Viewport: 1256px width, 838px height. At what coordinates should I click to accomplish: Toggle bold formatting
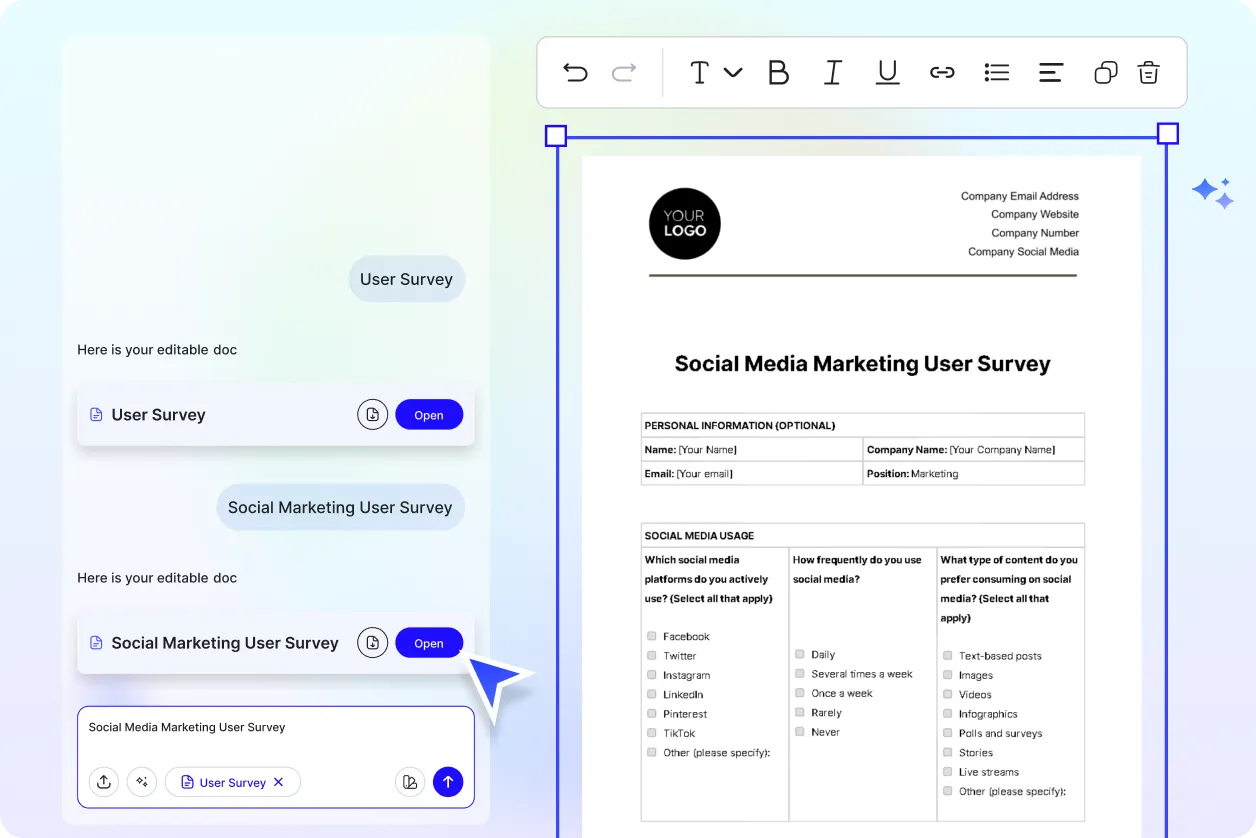(x=778, y=71)
